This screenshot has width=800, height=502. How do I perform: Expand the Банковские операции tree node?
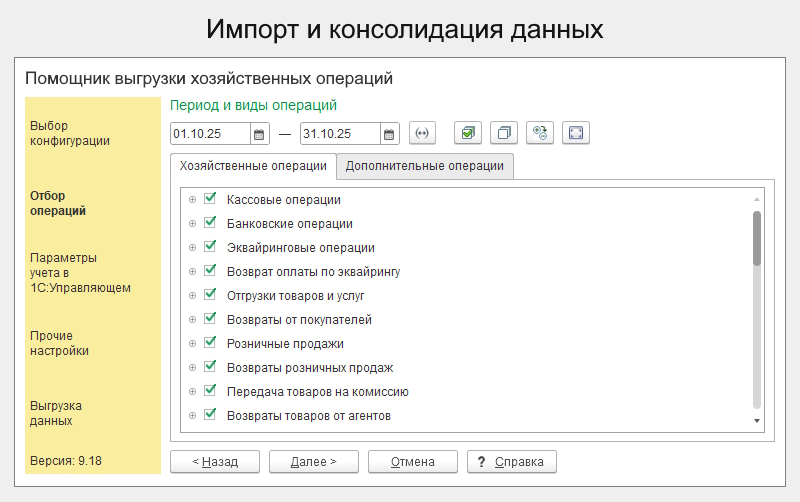click(x=192, y=224)
